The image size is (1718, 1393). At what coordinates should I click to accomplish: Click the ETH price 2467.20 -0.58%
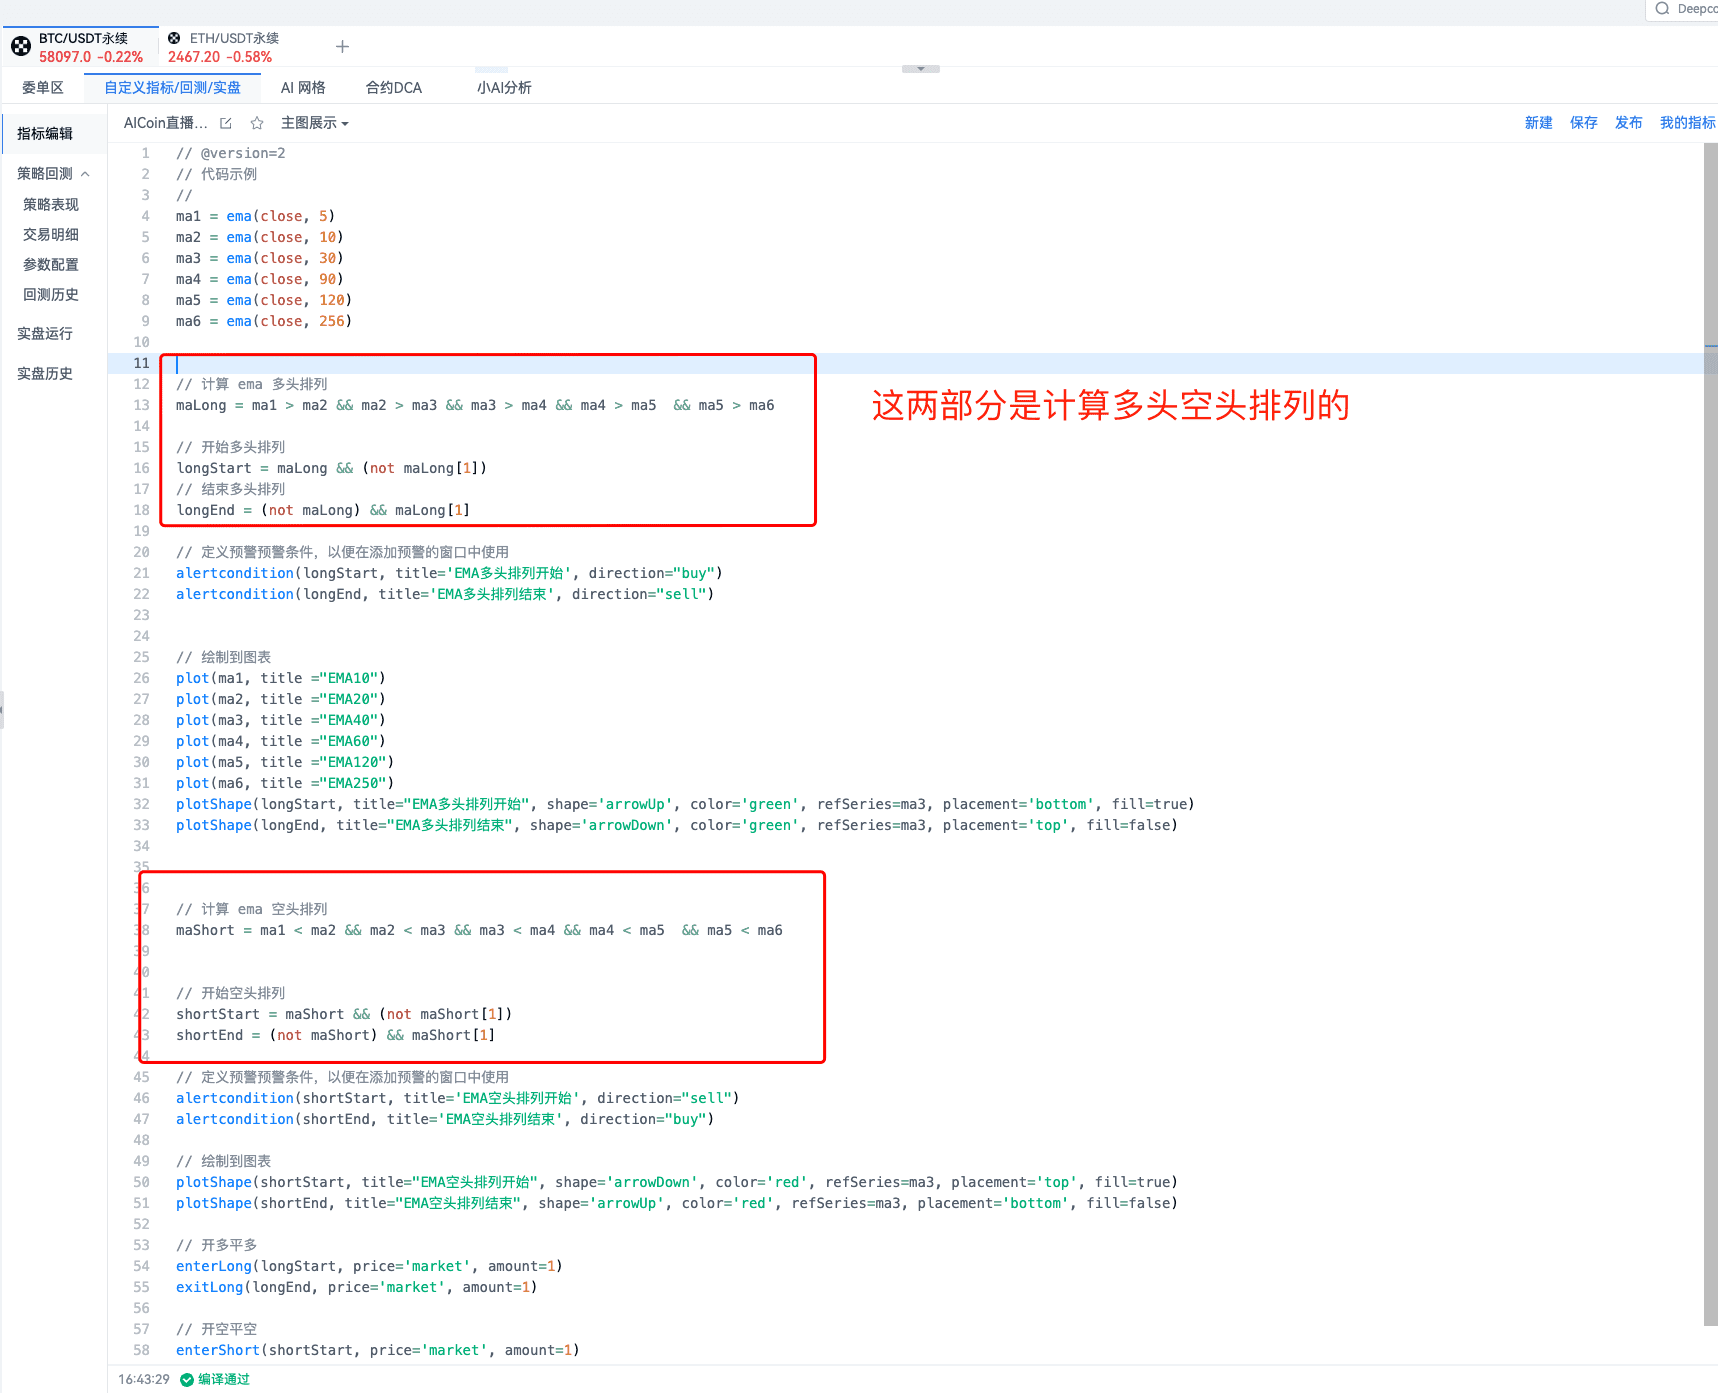tap(220, 57)
